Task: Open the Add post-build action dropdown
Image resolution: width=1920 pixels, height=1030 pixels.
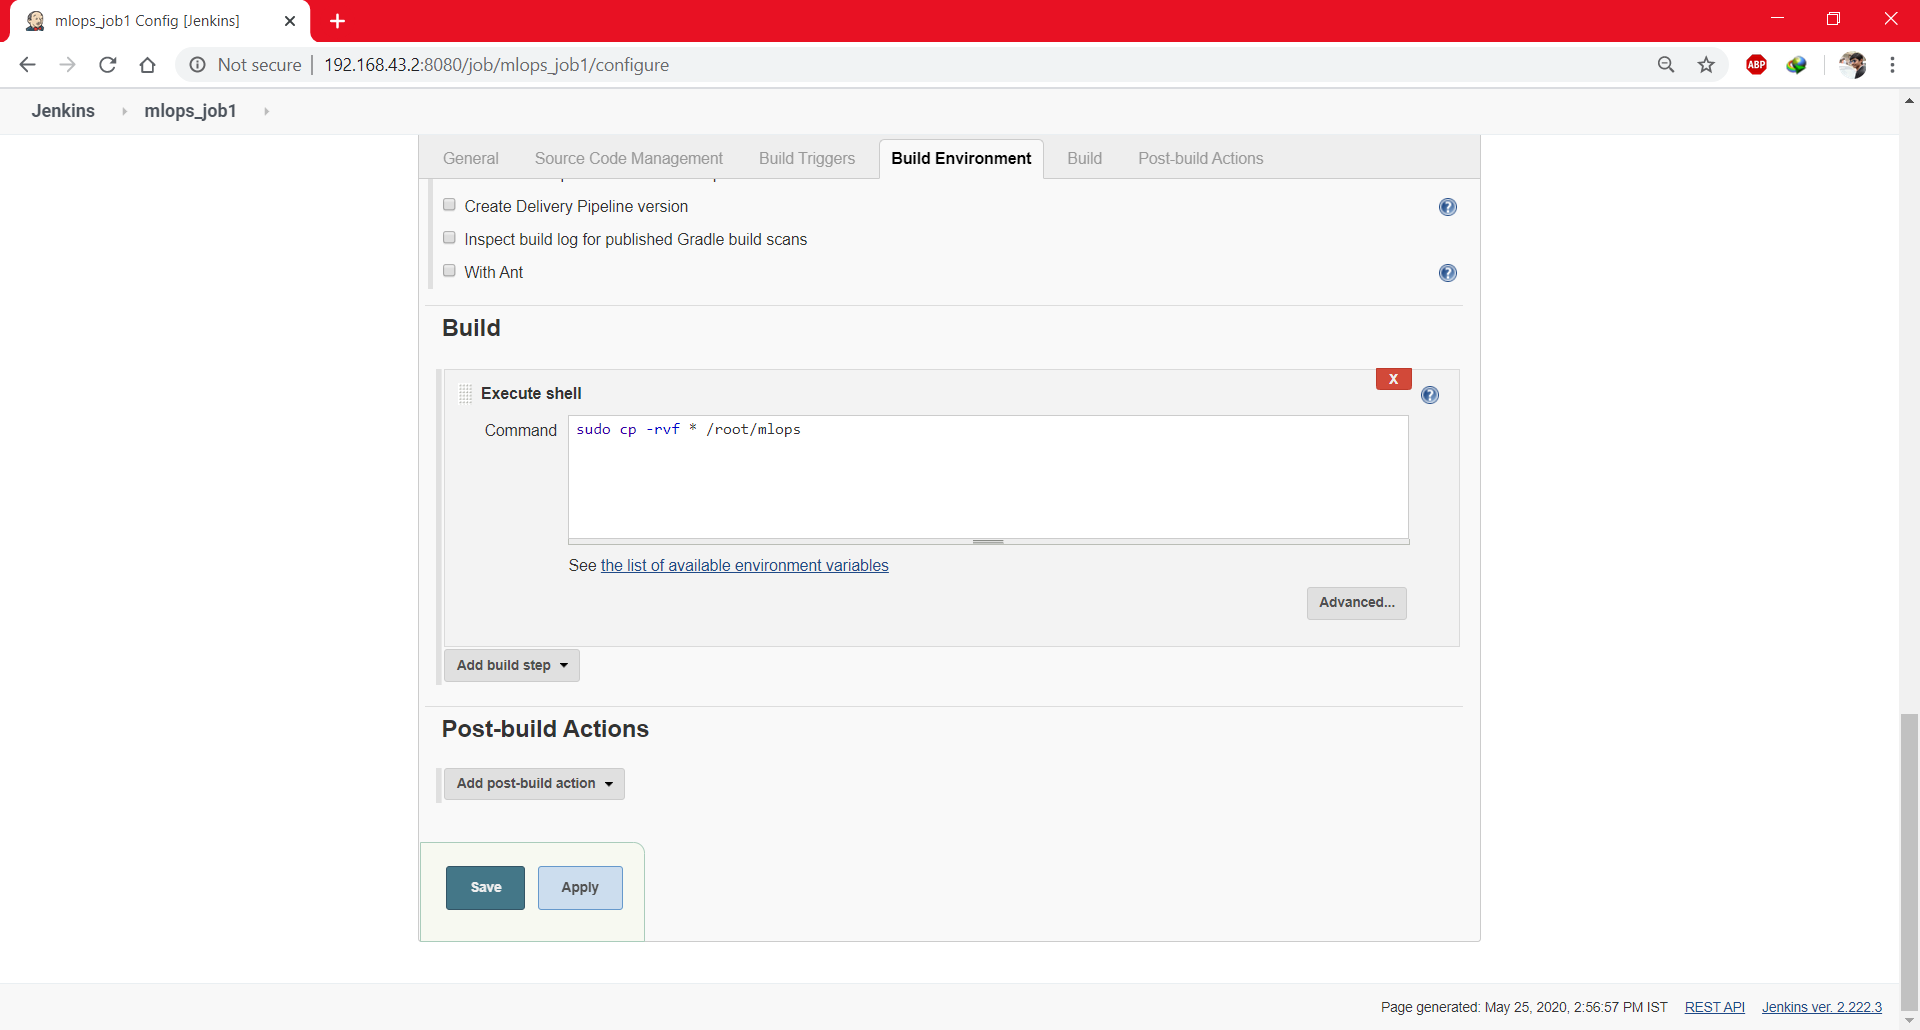Action: [x=534, y=783]
